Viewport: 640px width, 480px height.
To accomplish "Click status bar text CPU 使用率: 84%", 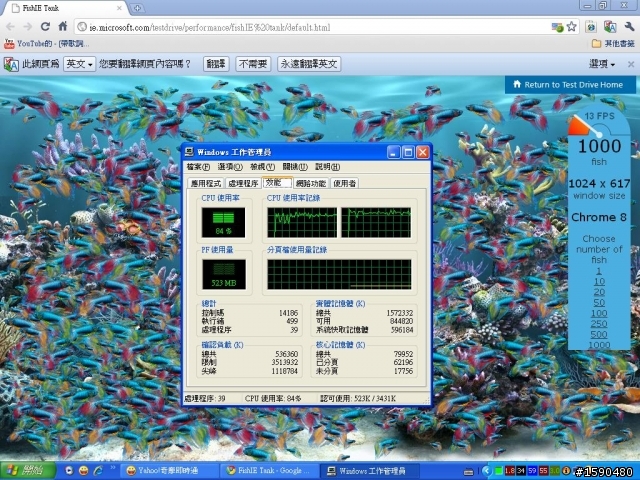I will (x=273, y=398).
